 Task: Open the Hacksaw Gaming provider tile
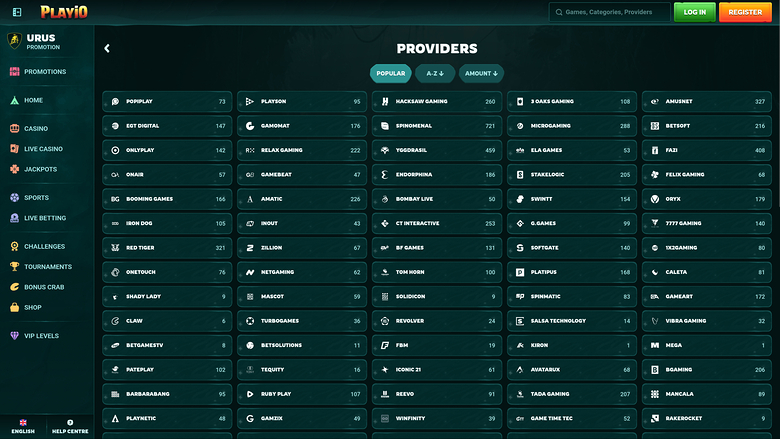coord(438,101)
